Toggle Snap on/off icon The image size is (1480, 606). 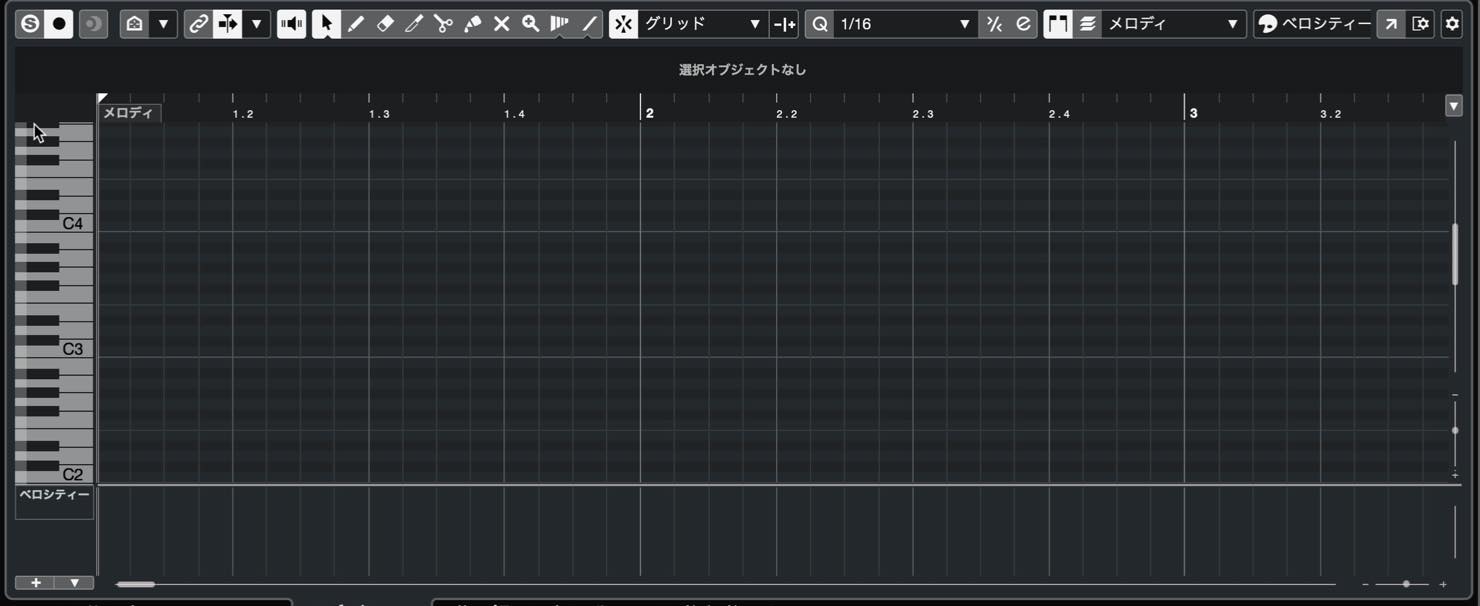click(x=623, y=24)
